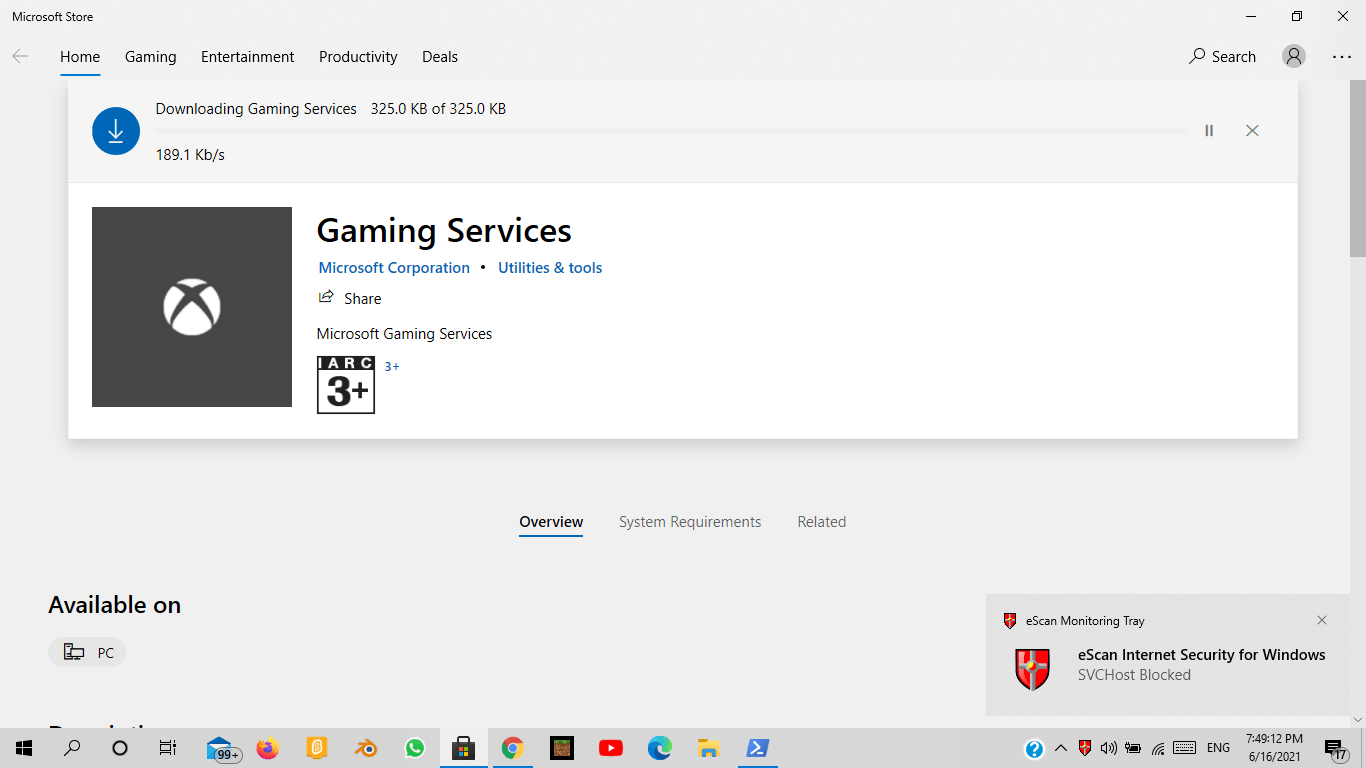Open File Explorer from the taskbar

click(x=708, y=748)
